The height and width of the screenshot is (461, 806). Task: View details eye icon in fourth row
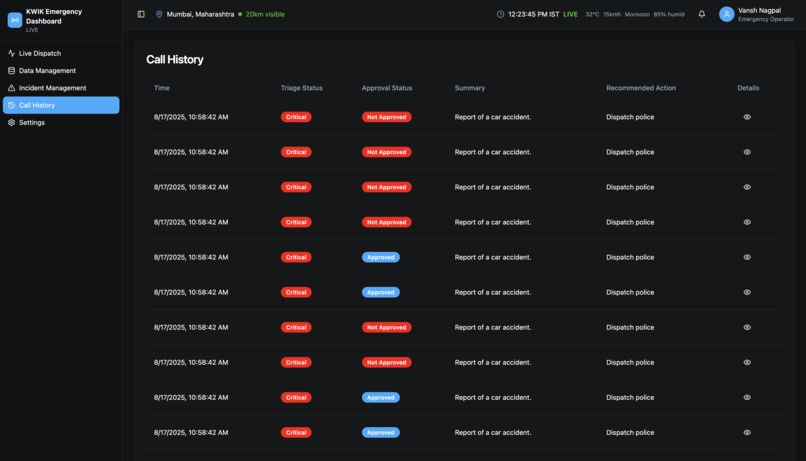[747, 222]
